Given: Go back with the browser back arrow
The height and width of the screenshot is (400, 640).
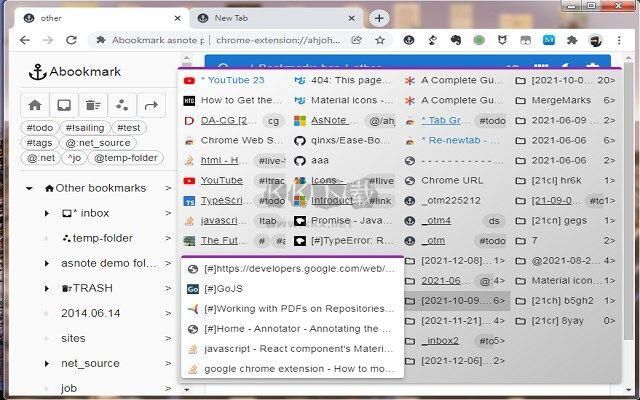Looking at the screenshot, I should coord(25,40).
